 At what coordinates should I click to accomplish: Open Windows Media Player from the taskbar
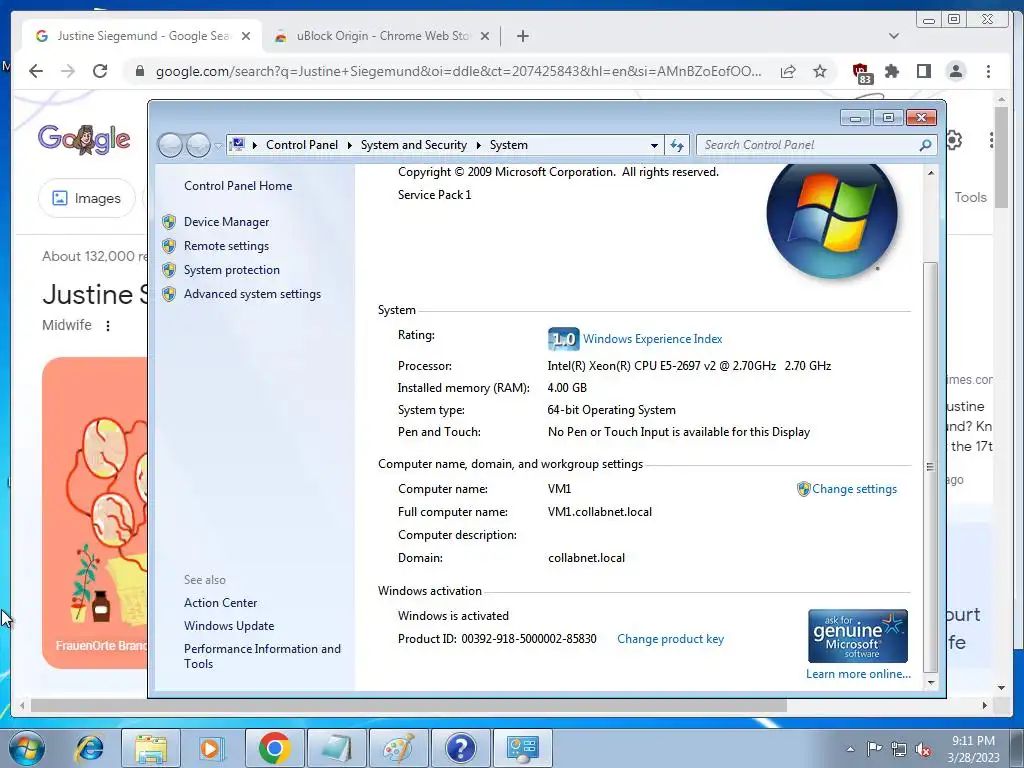click(x=211, y=748)
